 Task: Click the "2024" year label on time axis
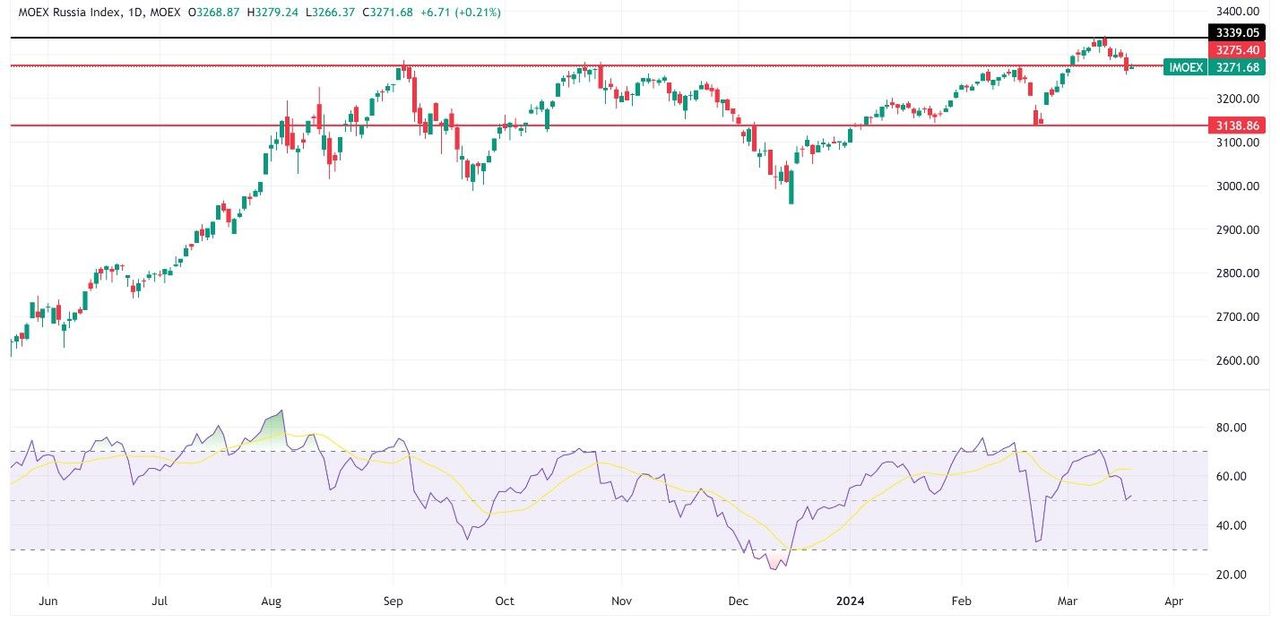click(x=849, y=602)
